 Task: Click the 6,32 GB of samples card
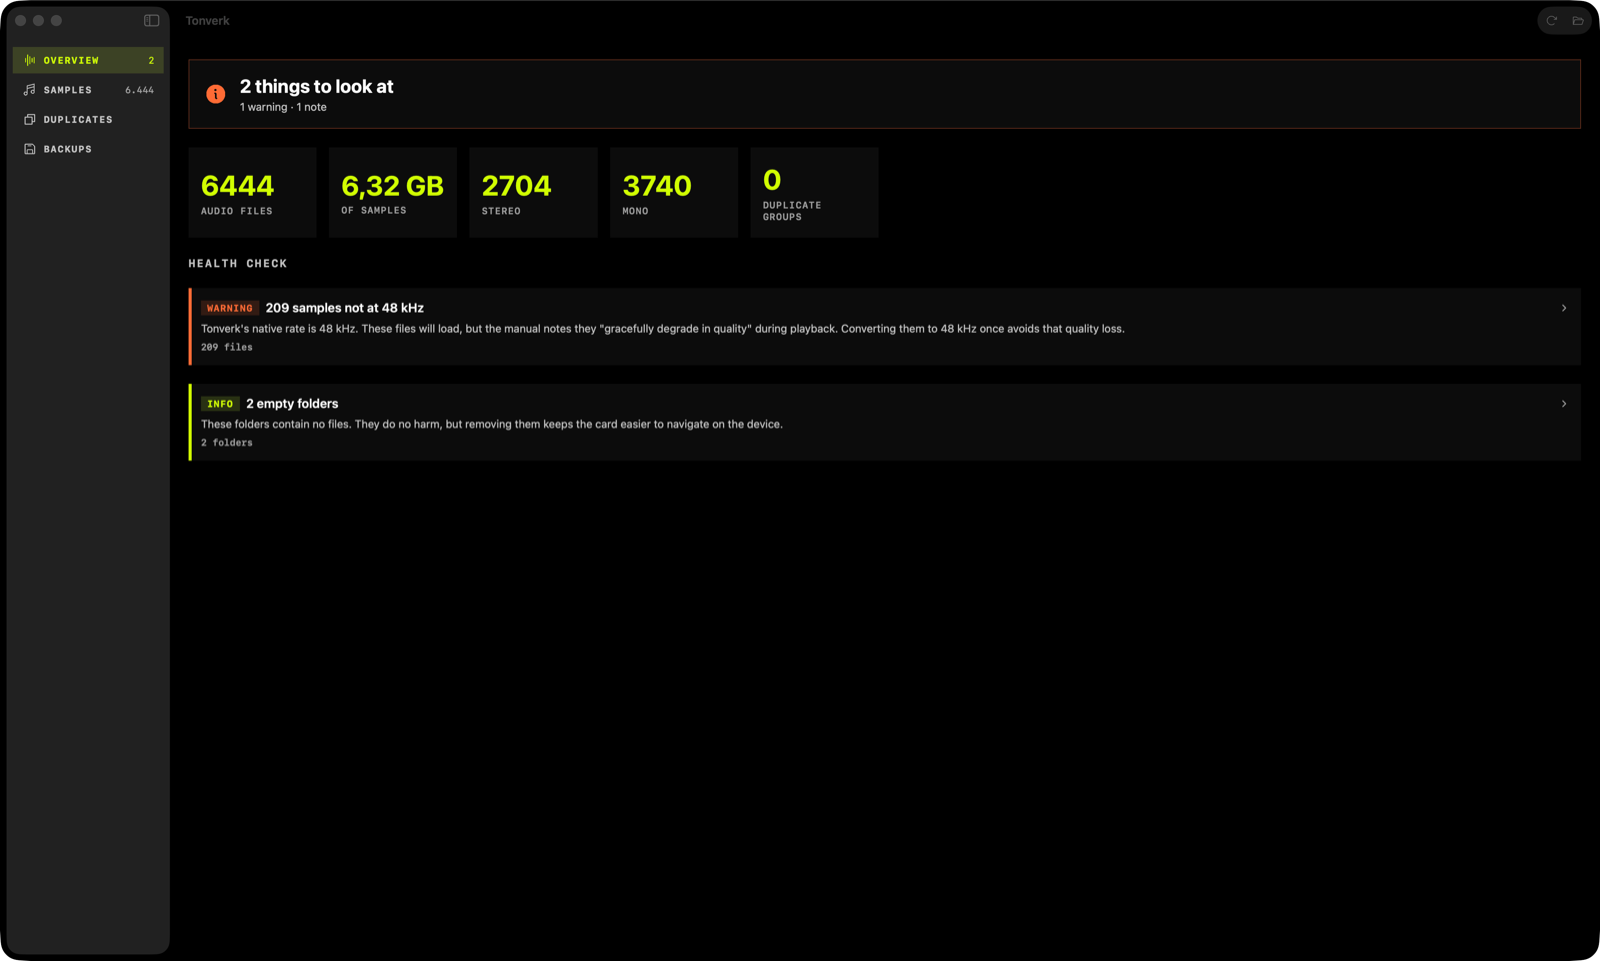click(393, 192)
